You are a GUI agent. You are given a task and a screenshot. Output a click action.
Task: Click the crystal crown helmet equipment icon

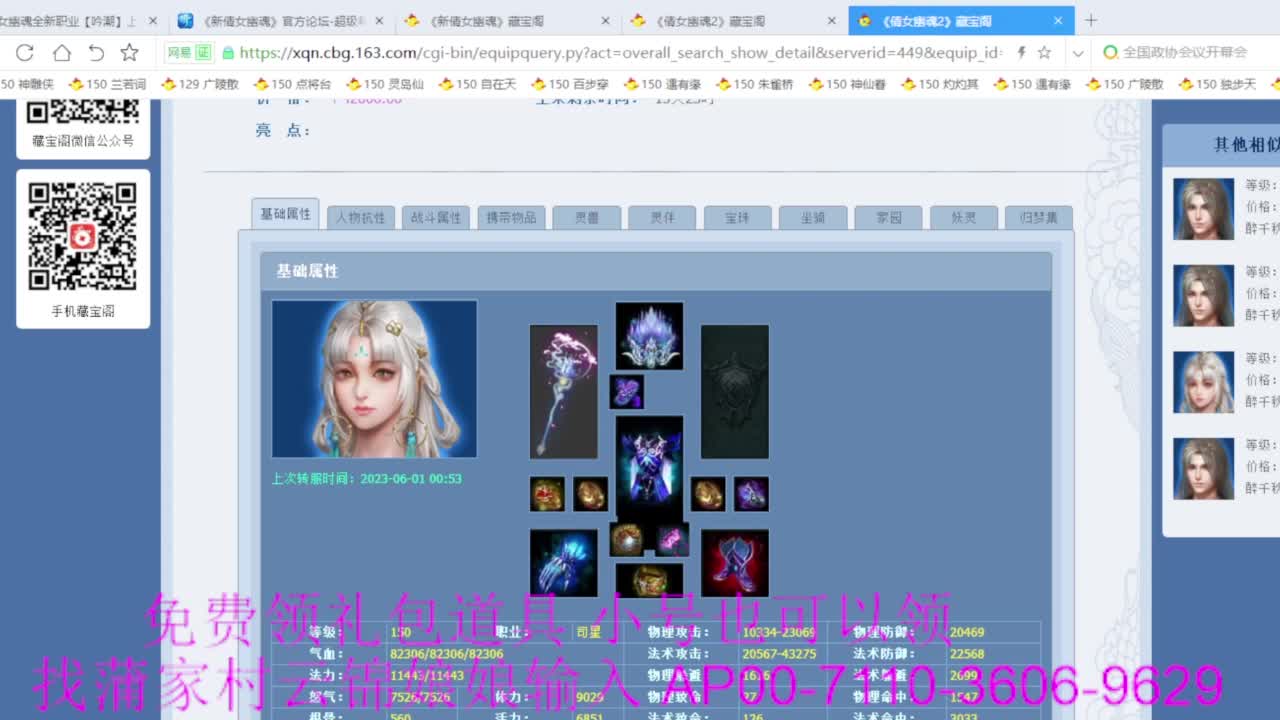click(x=649, y=336)
